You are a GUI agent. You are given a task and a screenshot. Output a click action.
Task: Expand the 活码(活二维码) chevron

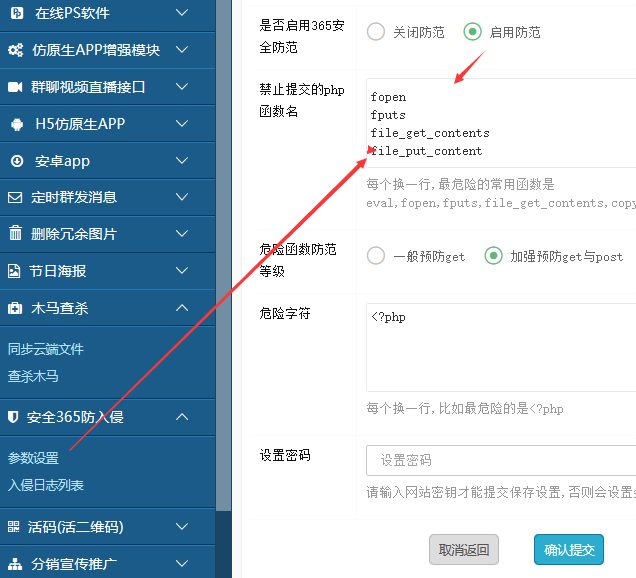182,527
